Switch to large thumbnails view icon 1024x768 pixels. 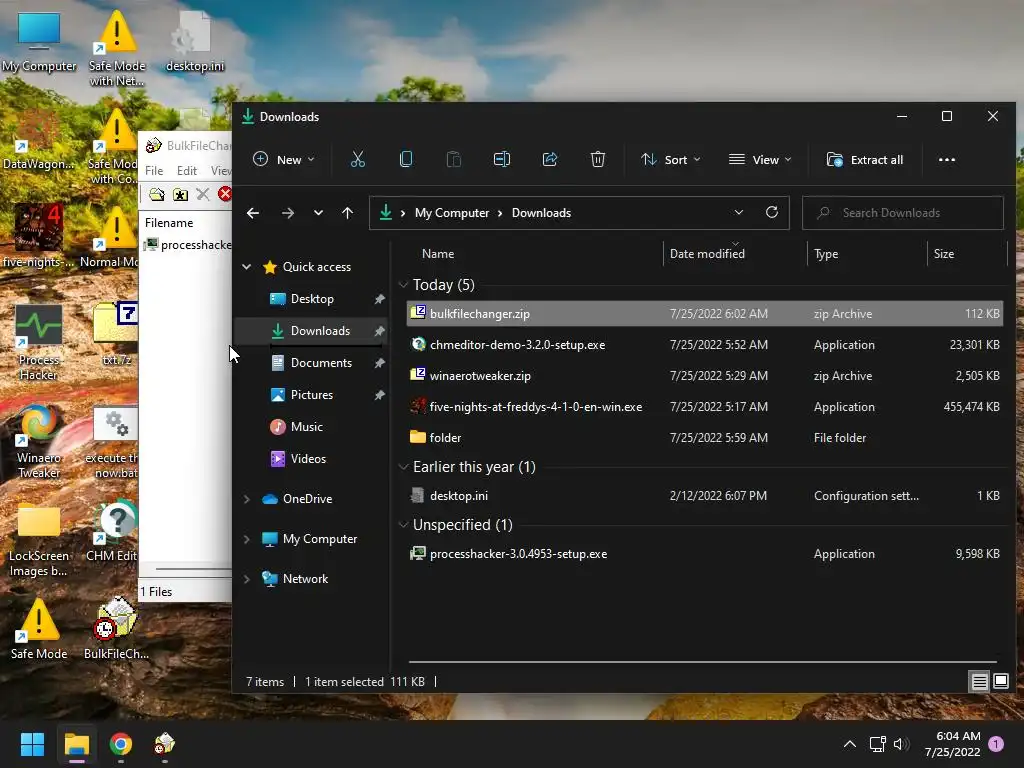point(1001,682)
